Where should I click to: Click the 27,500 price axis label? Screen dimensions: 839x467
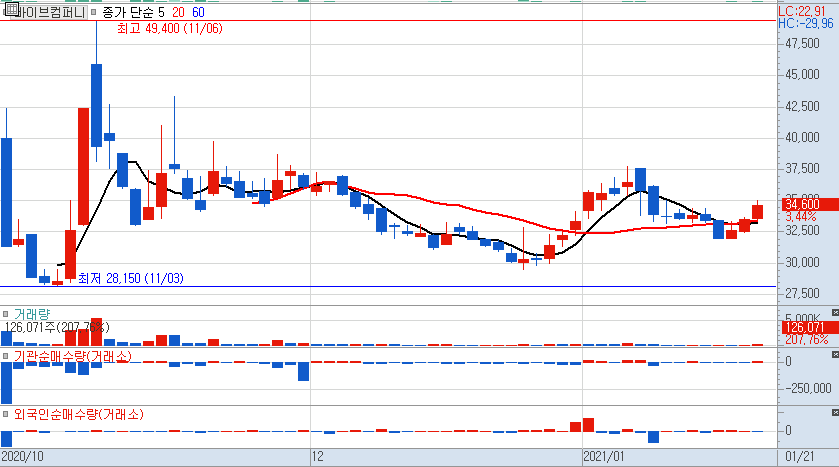[802, 293]
